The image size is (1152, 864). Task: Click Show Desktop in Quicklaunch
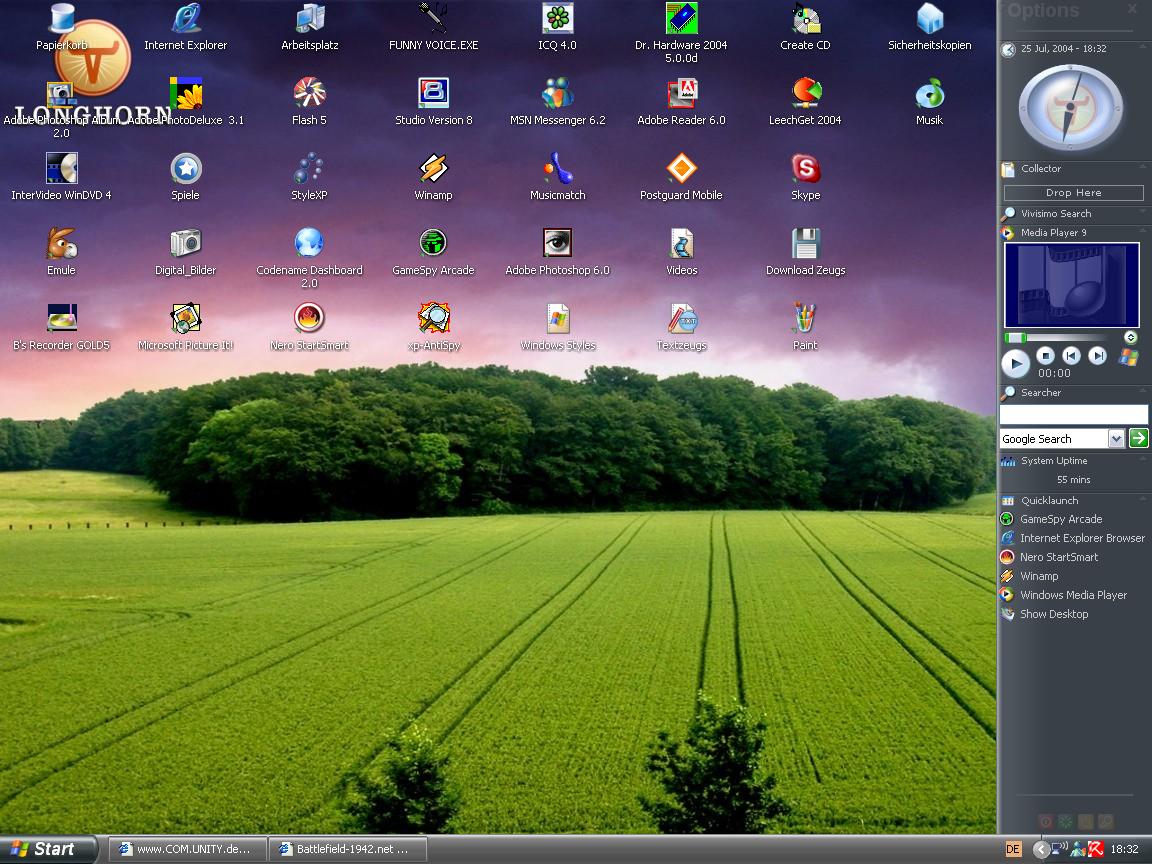tap(1053, 614)
